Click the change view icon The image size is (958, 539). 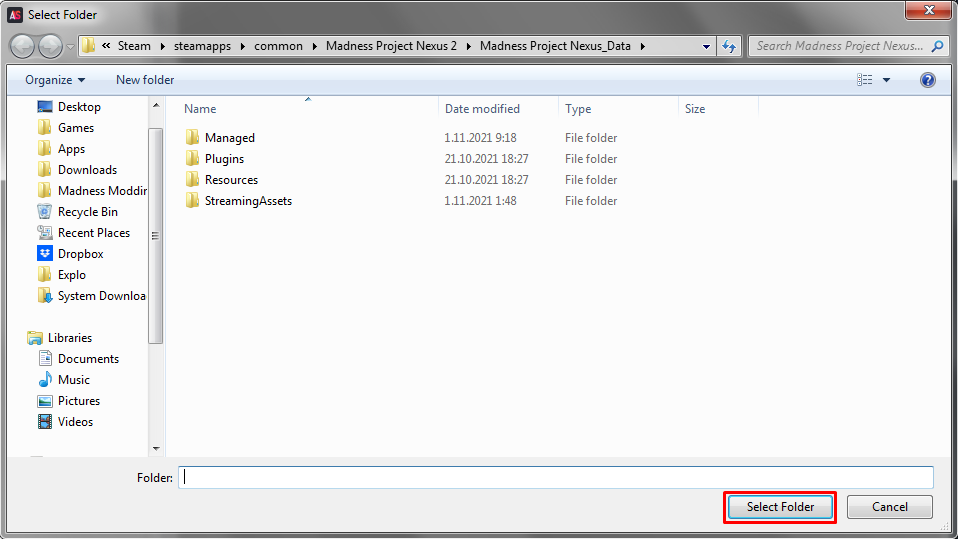click(x=865, y=80)
